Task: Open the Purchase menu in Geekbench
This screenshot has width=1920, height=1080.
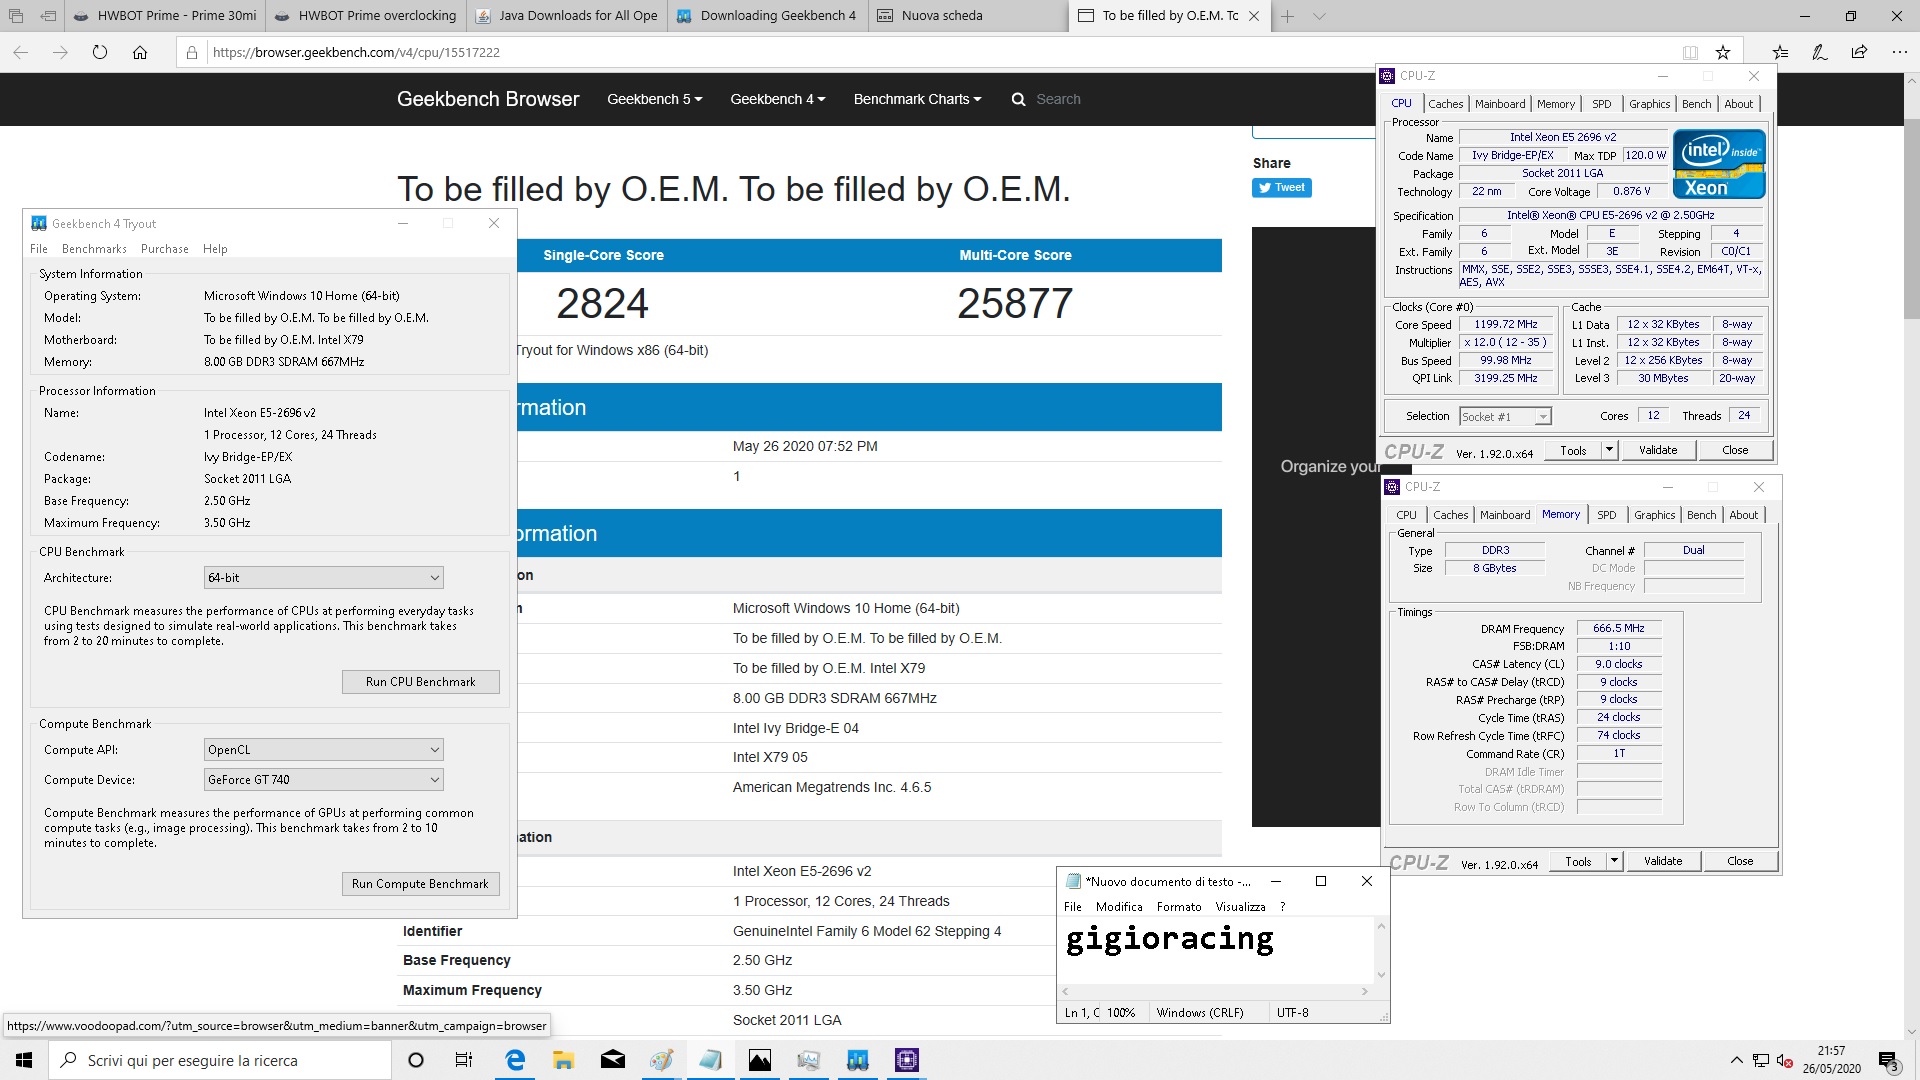Action: click(x=165, y=249)
